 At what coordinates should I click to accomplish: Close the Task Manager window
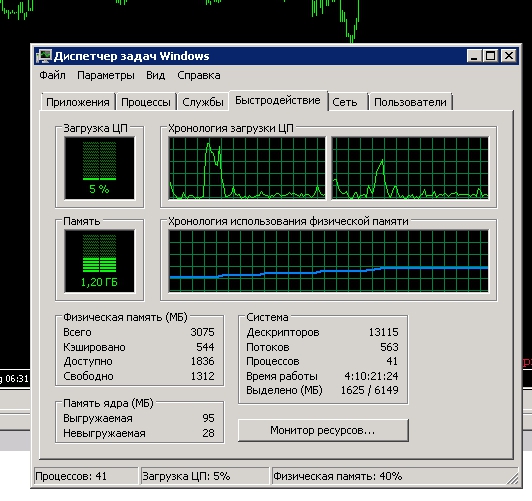click(x=509, y=56)
